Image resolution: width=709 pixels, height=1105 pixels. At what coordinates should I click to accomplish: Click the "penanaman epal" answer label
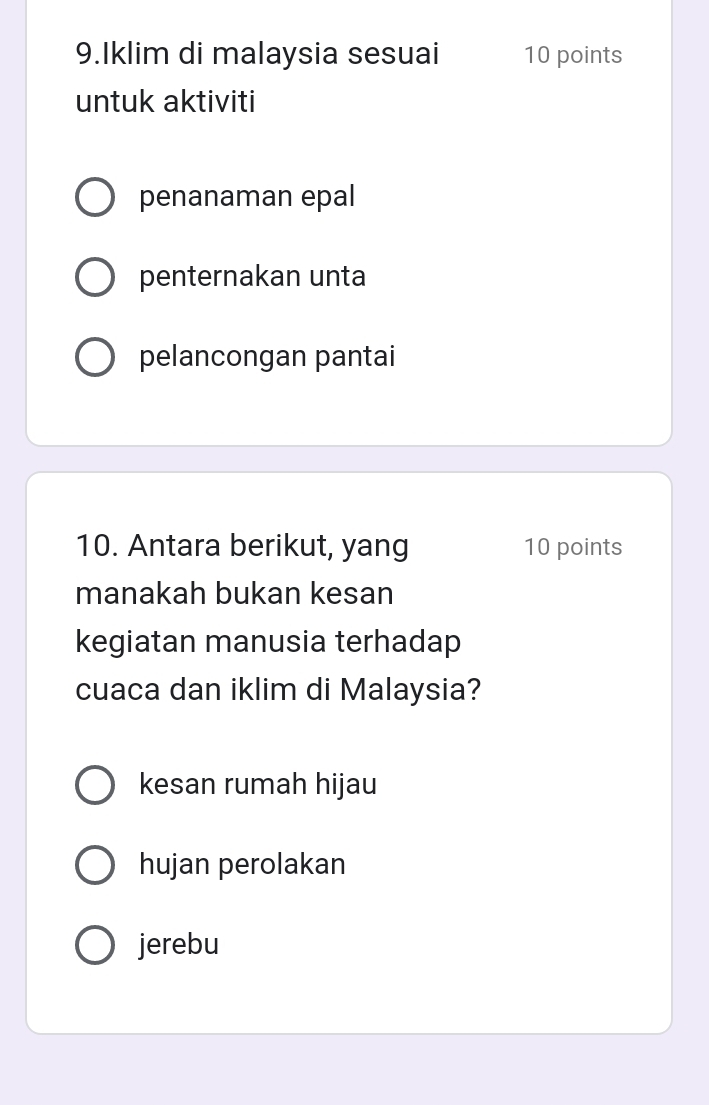247,197
